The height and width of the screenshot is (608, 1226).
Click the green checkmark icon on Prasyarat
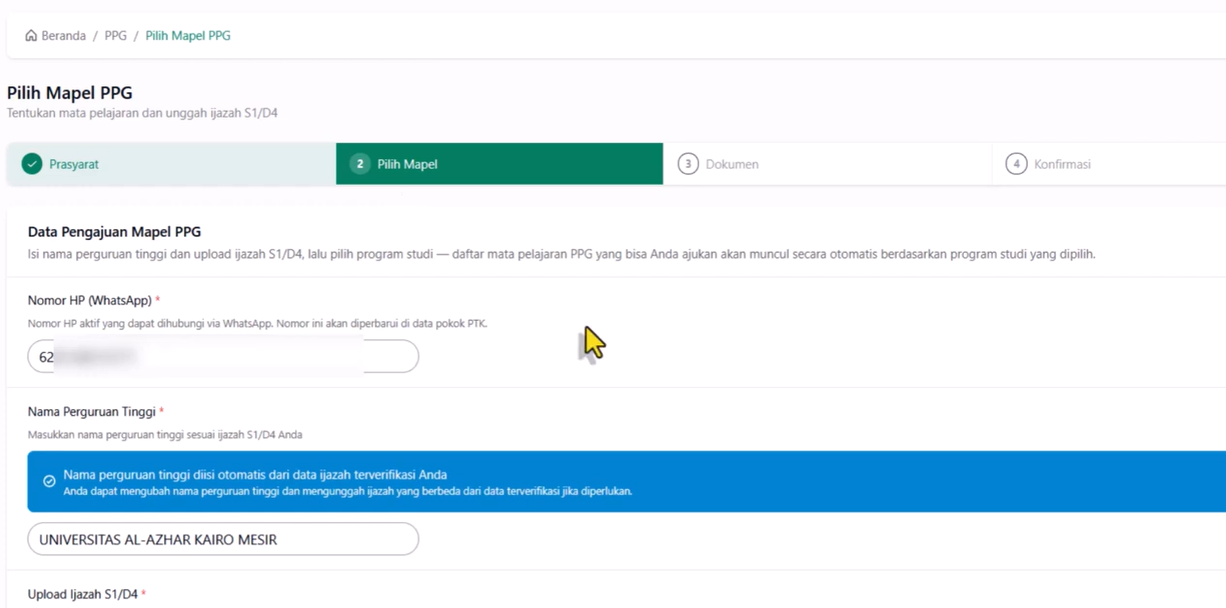point(32,164)
